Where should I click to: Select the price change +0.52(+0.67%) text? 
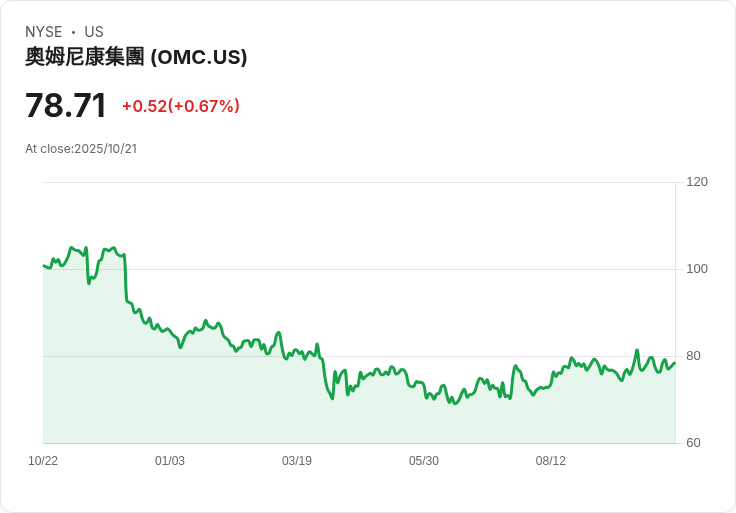point(181,106)
